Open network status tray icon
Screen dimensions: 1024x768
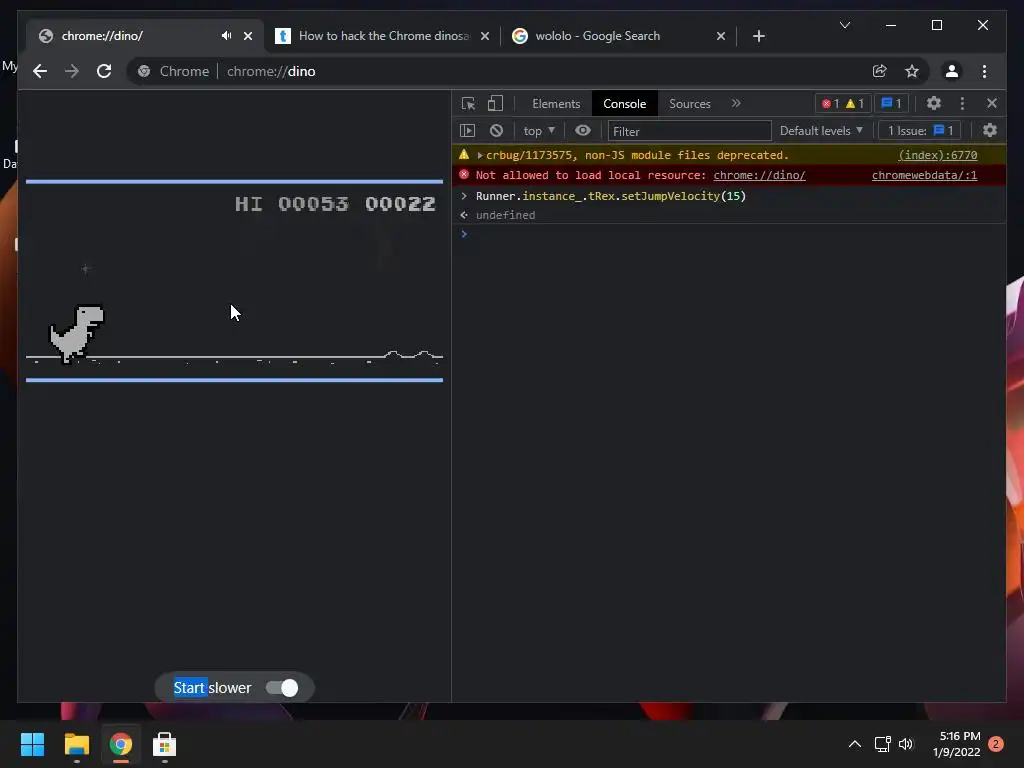(x=882, y=744)
